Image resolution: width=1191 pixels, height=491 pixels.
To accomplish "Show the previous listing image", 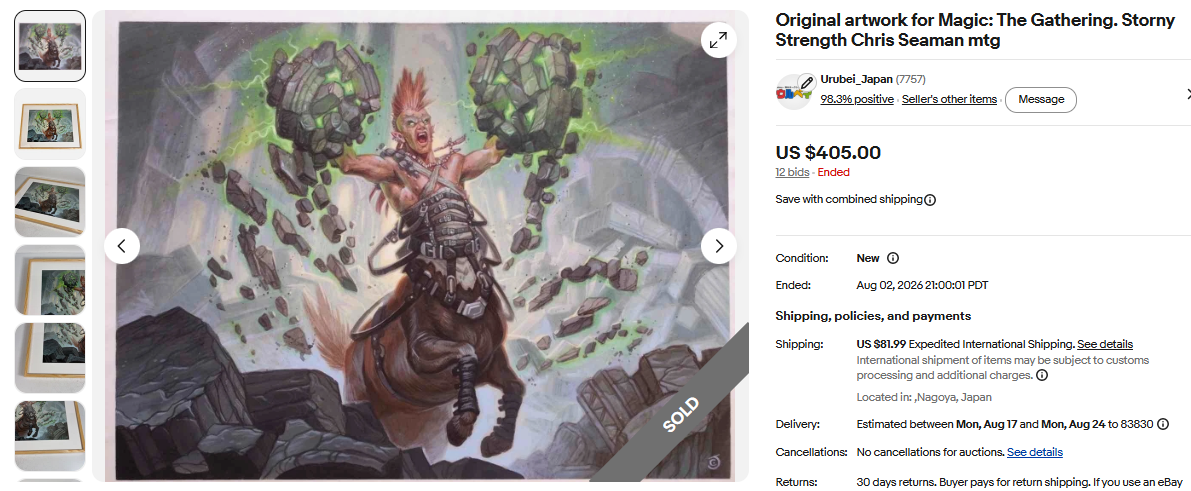I will click(122, 246).
